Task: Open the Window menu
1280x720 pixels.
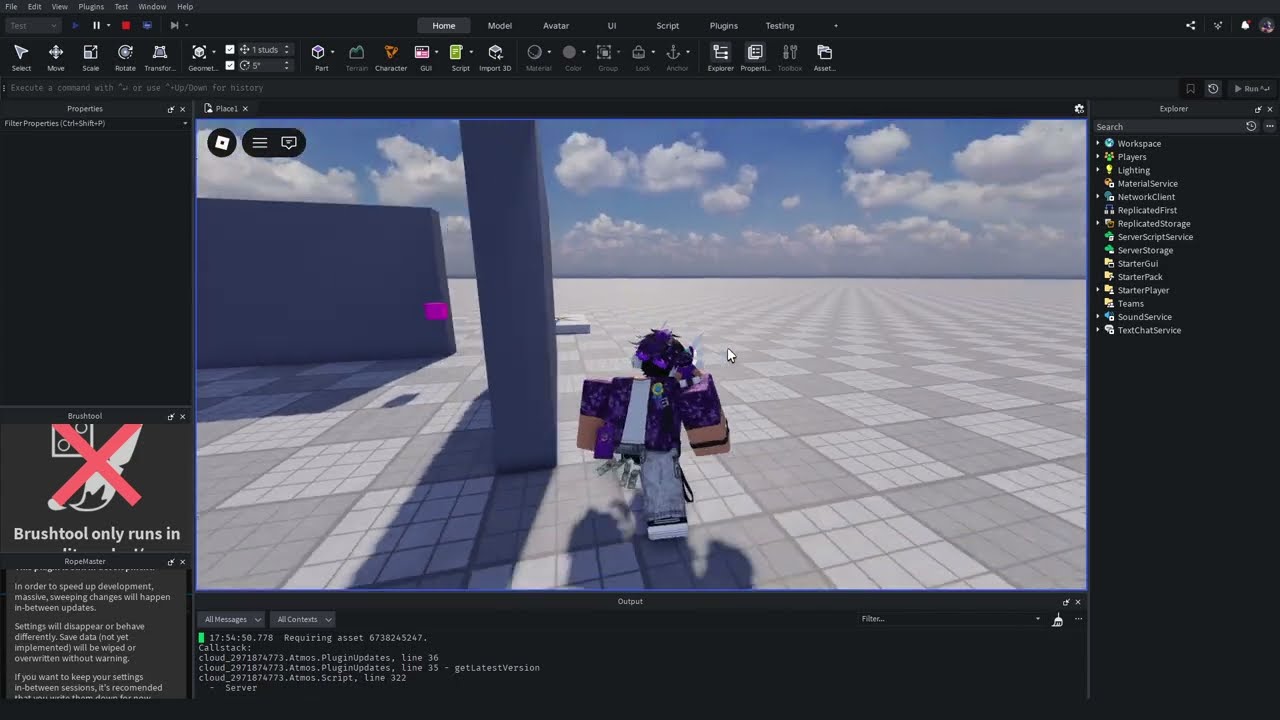Action: (x=152, y=6)
